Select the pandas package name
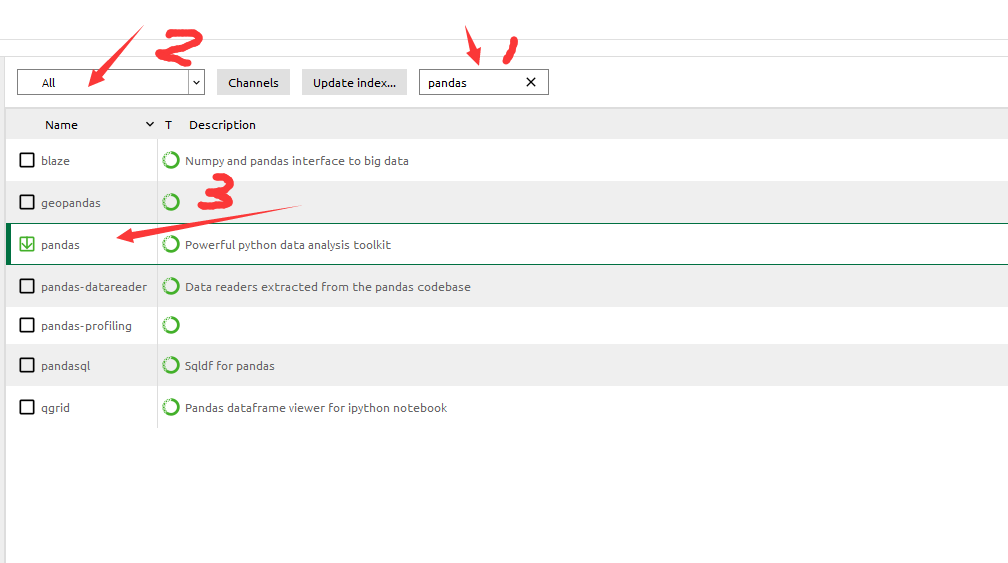The image size is (1008, 563). click(x=60, y=245)
